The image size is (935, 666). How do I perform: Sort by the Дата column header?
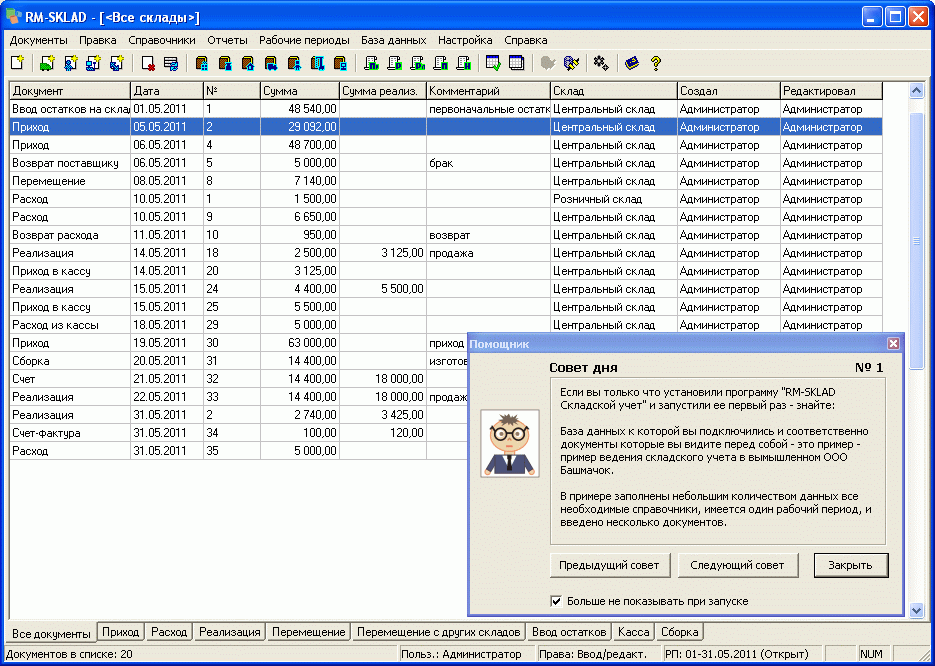(165, 91)
